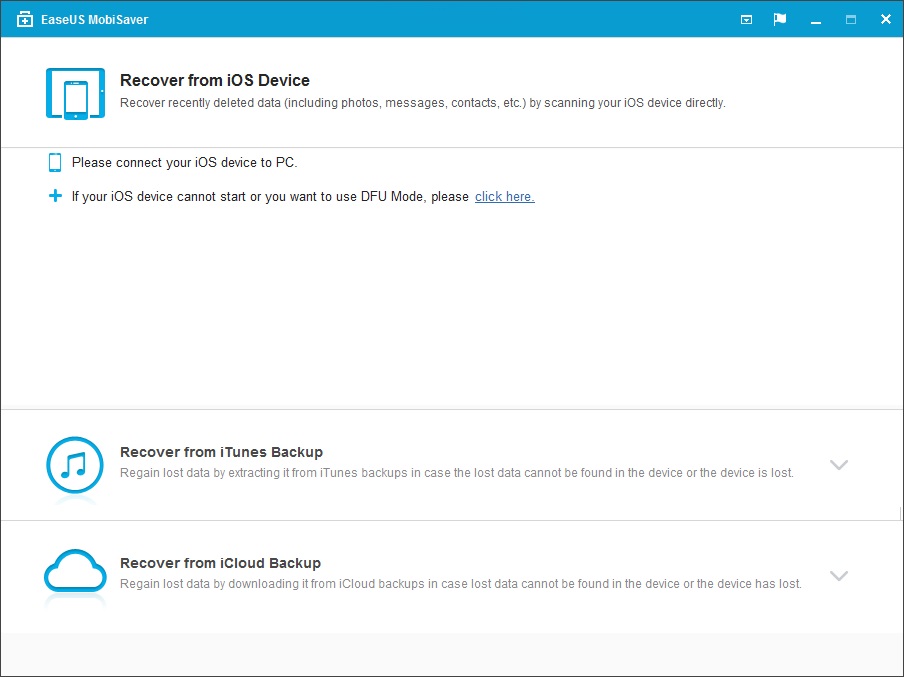
Task: Click the small phone icon beside connect message
Action: click(55, 162)
